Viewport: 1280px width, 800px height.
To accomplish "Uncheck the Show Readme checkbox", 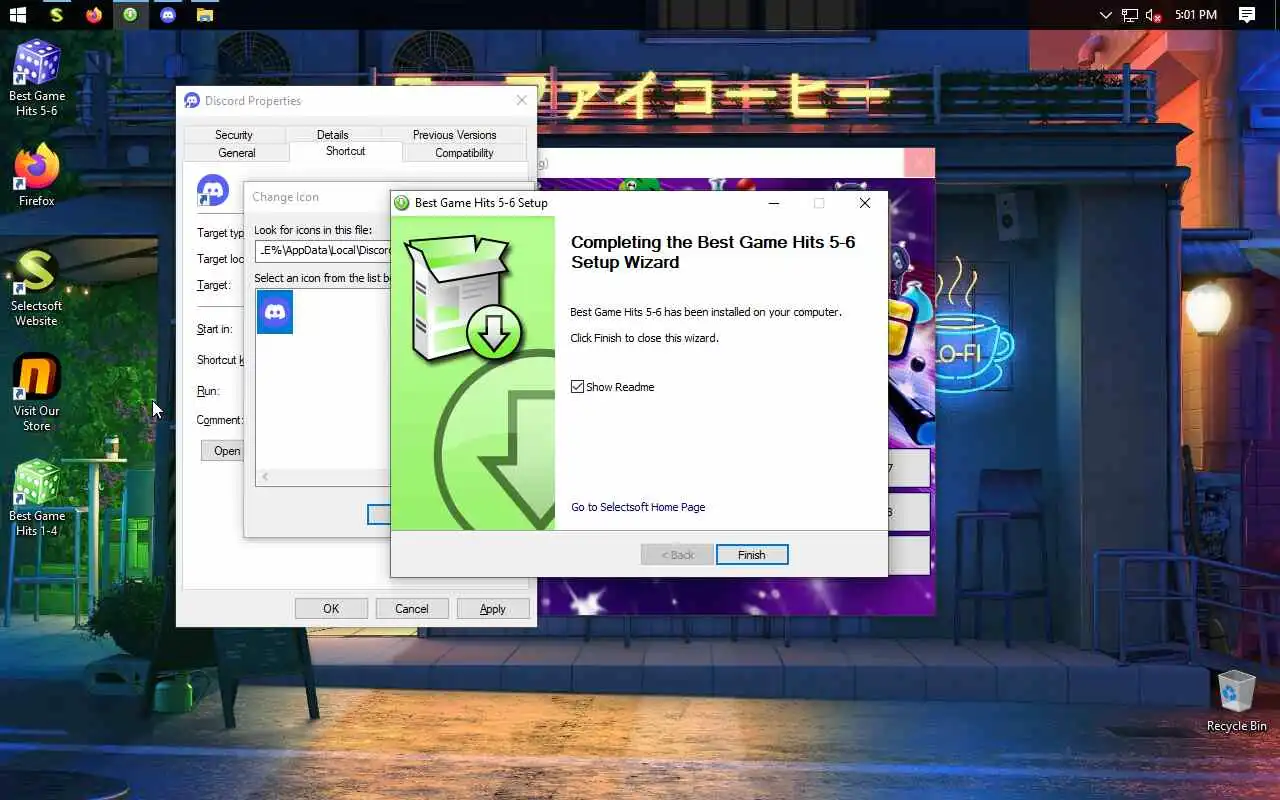I will [x=577, y=387].
